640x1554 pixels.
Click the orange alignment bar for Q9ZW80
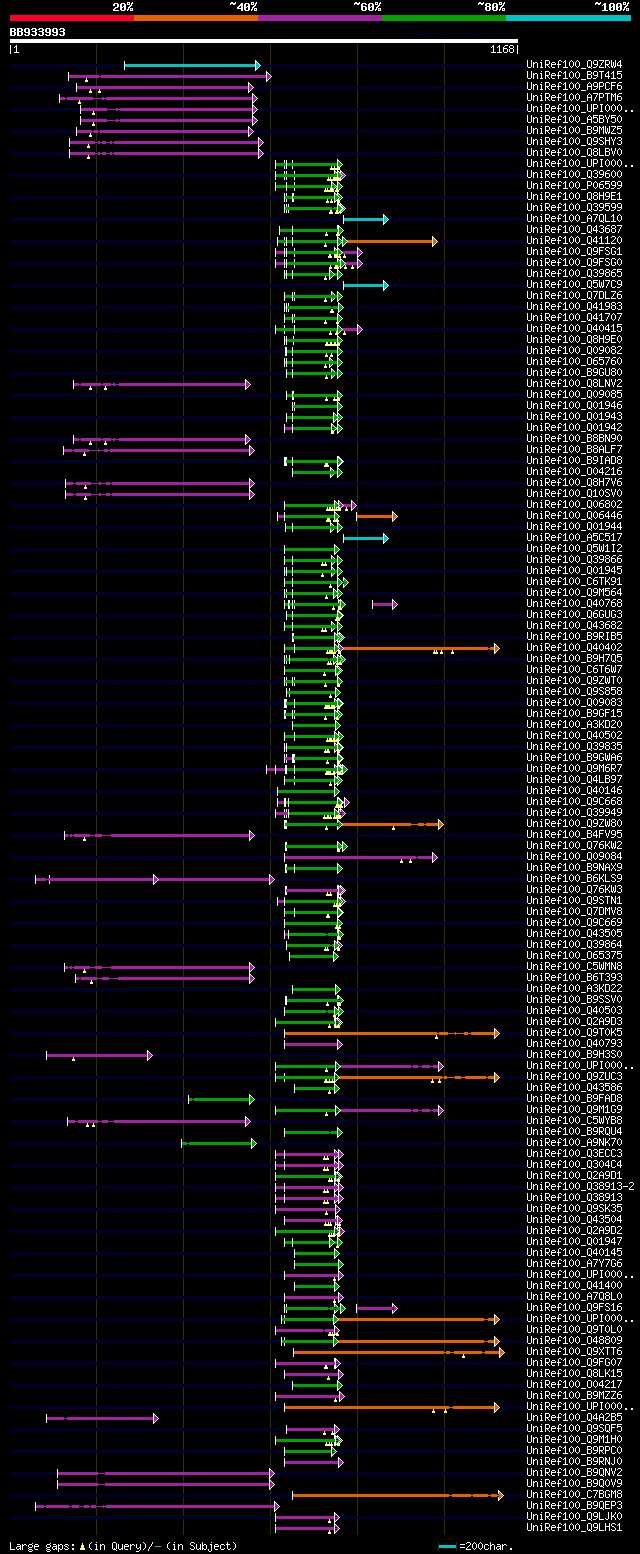point(393,824)
